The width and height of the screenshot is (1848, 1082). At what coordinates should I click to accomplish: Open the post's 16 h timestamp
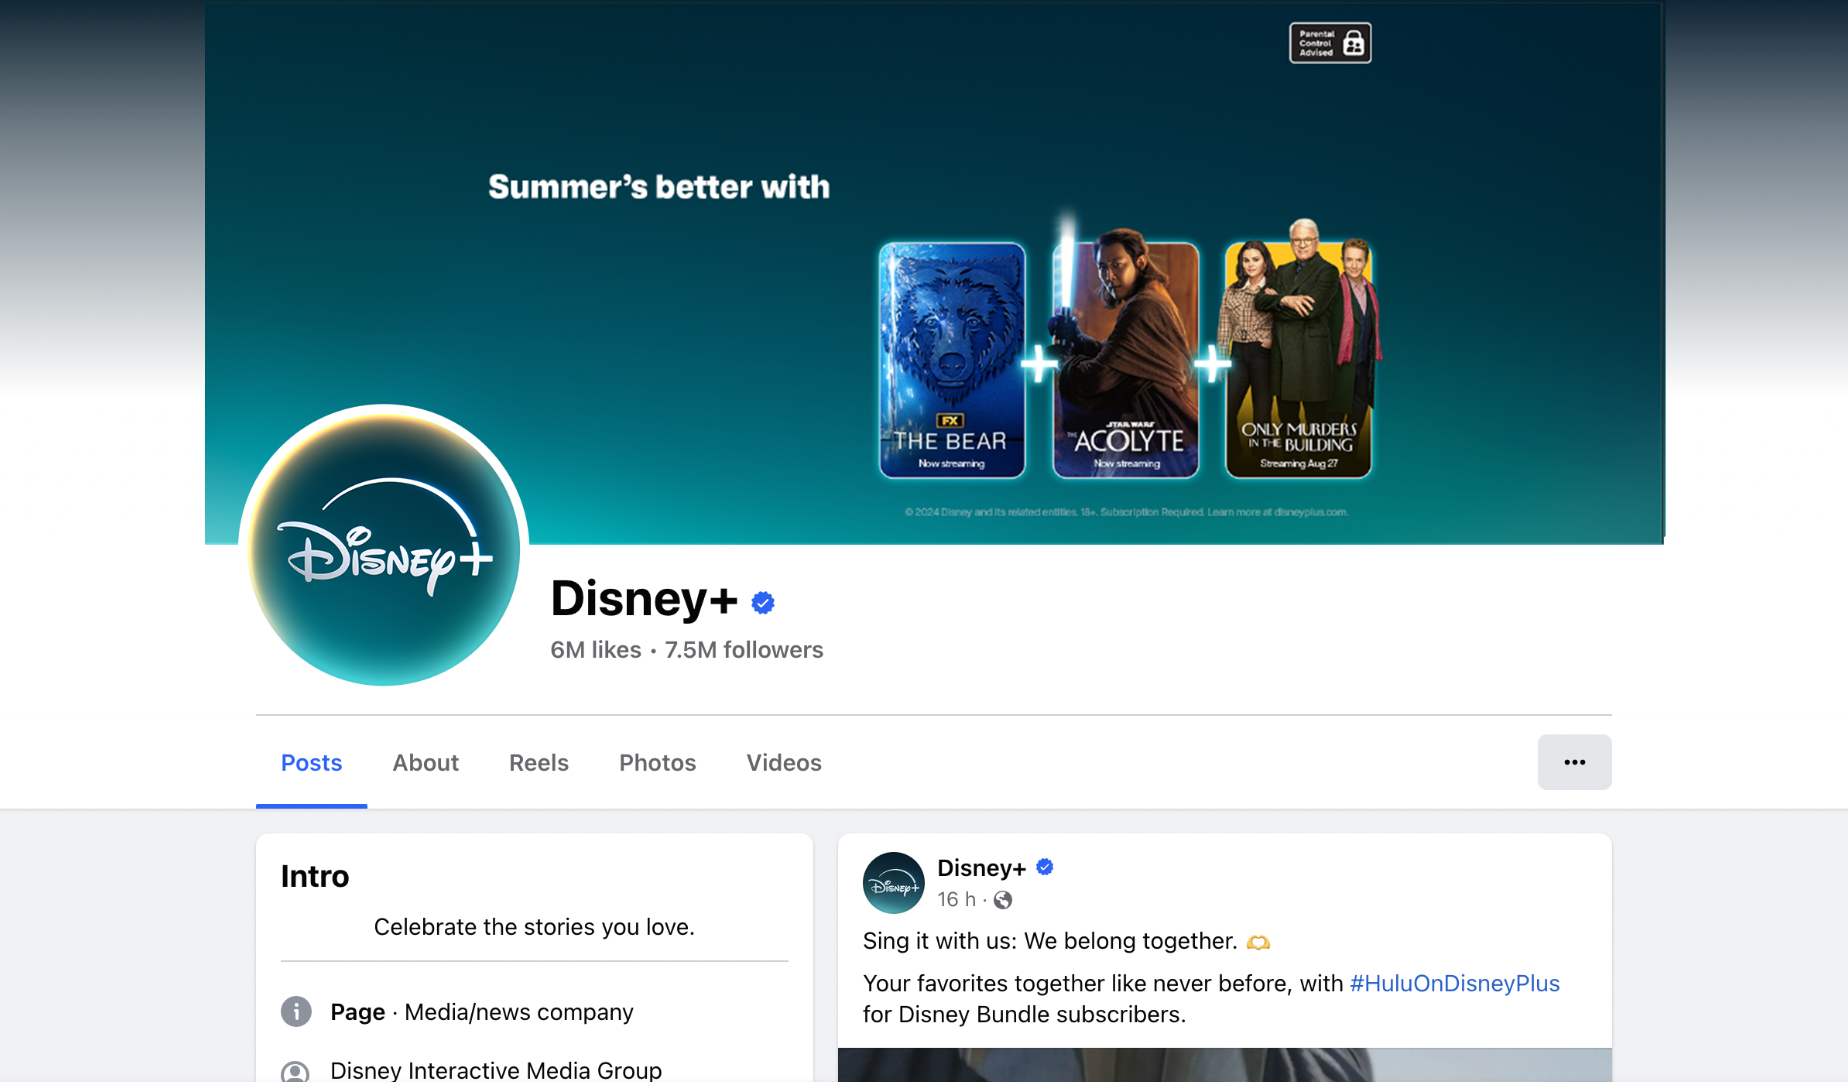coord(956,900)
